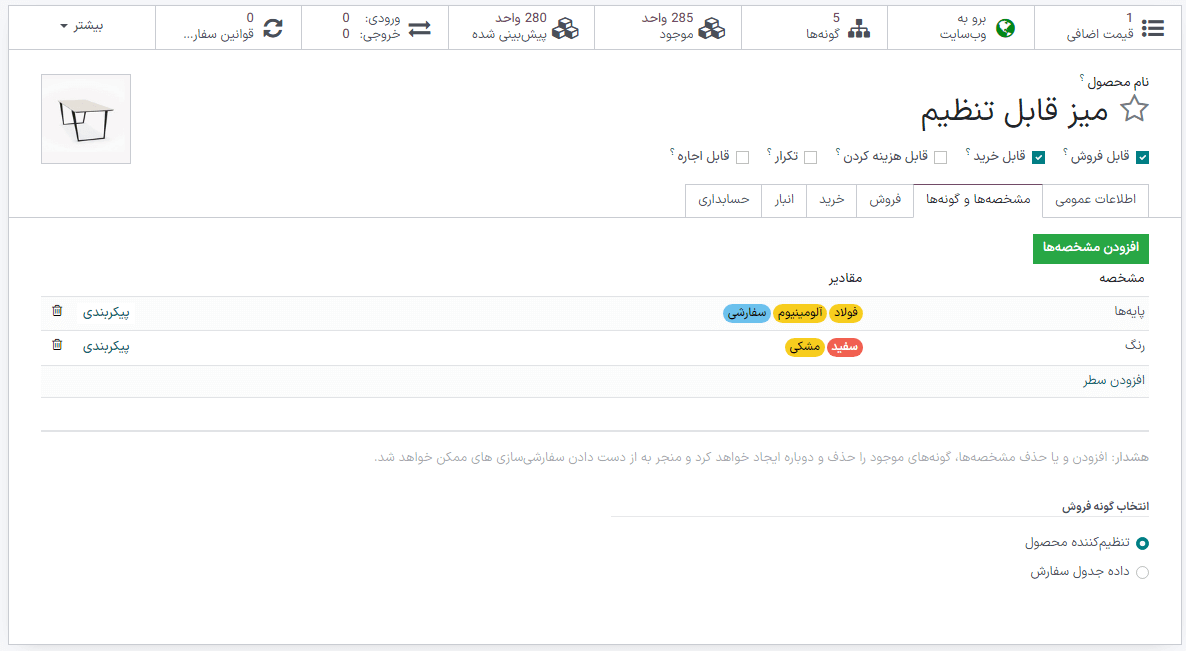Open the حسابداری tab
1186x651 pixels.
(723, 200)
